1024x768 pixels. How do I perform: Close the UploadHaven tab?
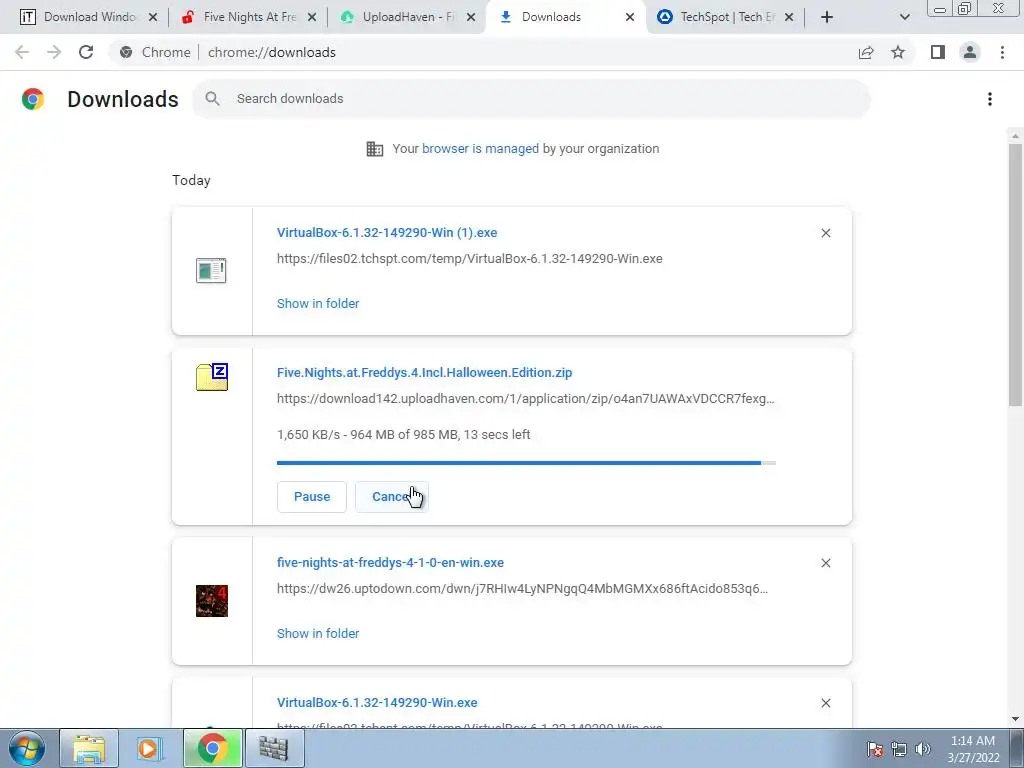(471, 17)
